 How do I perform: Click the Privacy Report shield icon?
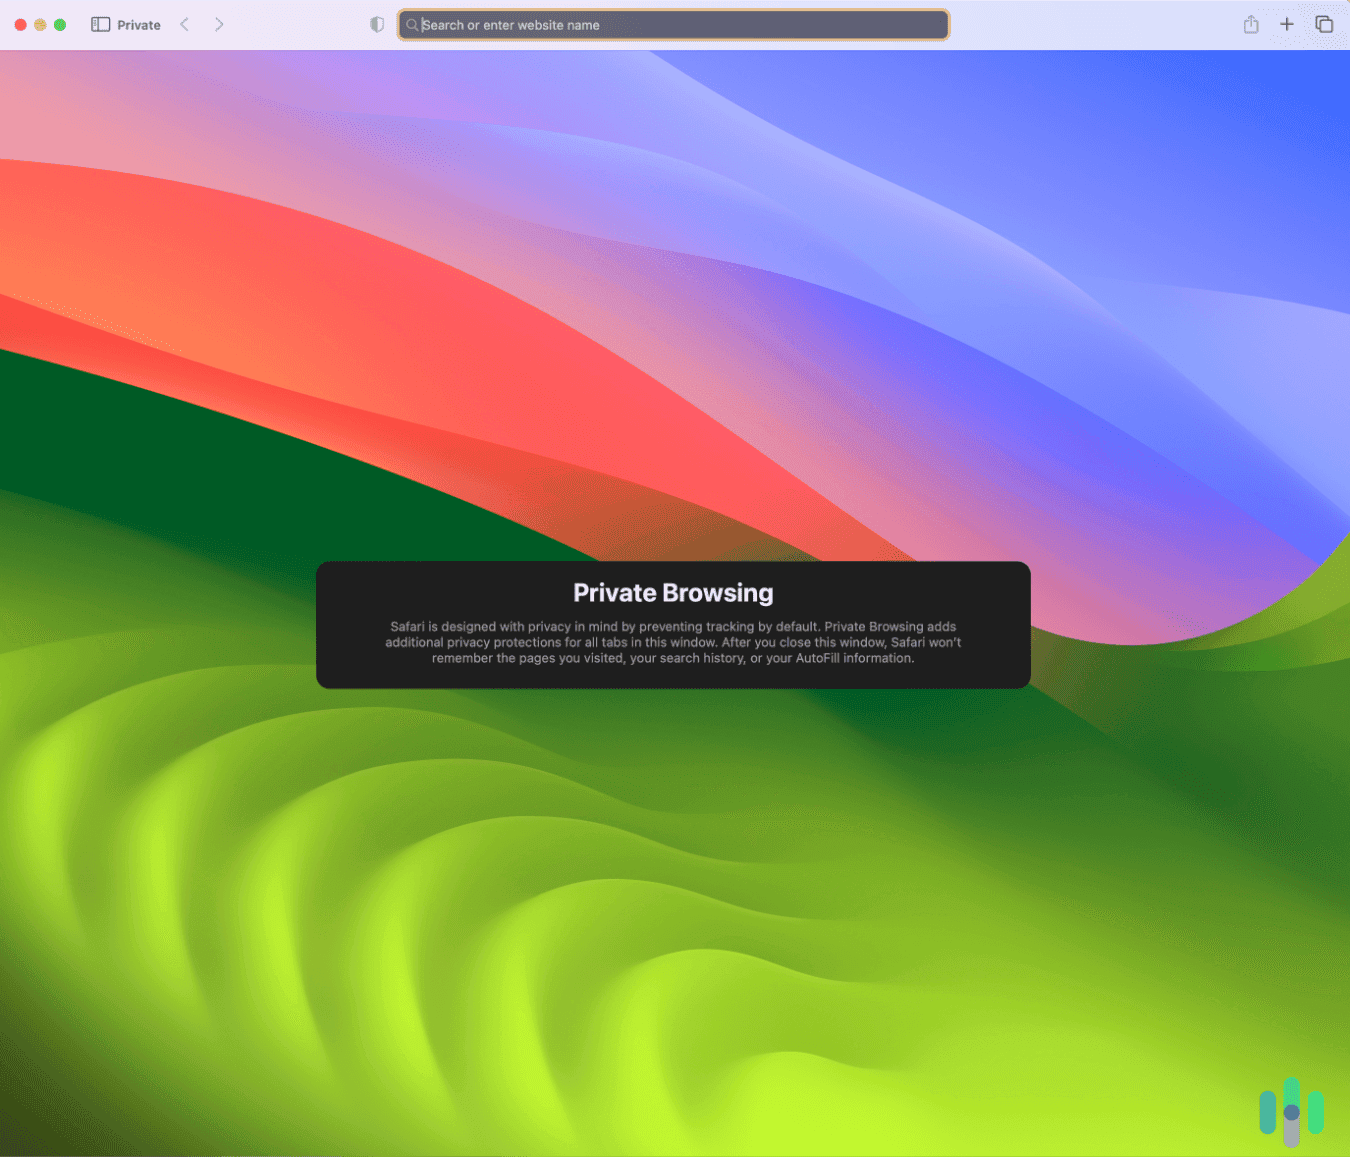coord(377,24)
